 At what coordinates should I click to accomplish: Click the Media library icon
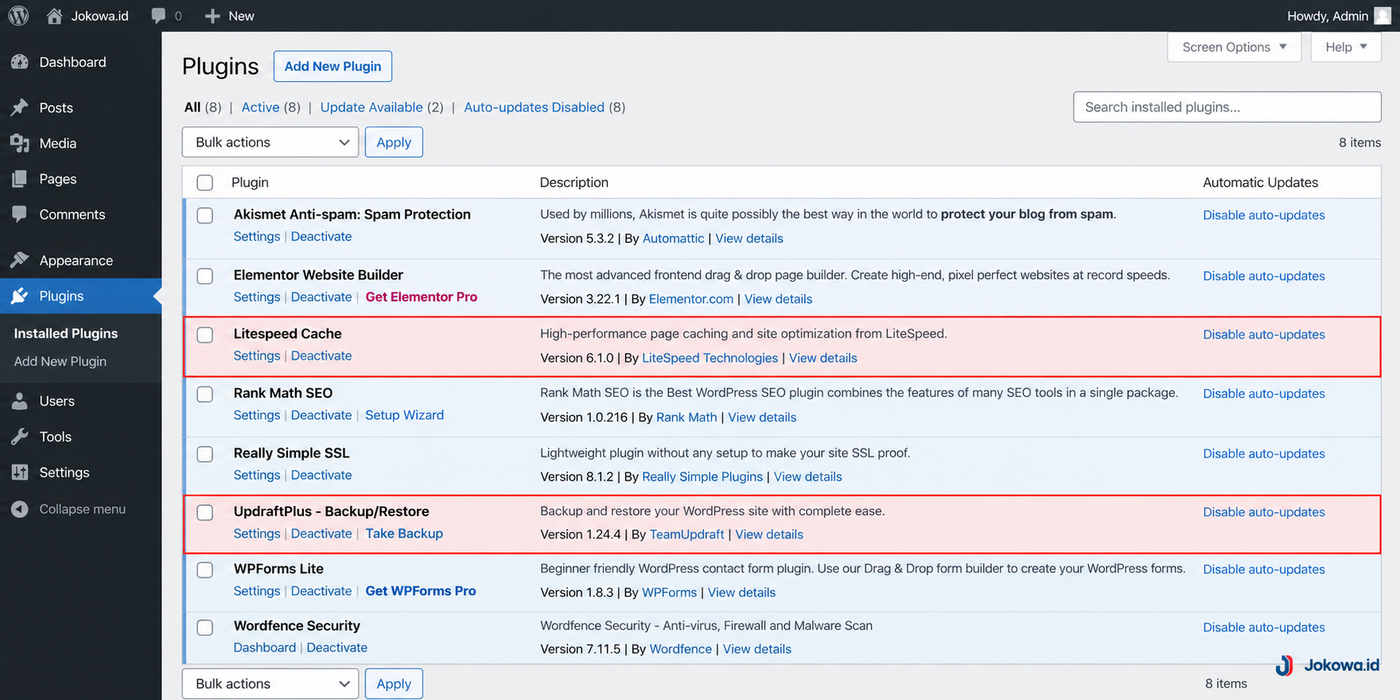tap(19, 143)
